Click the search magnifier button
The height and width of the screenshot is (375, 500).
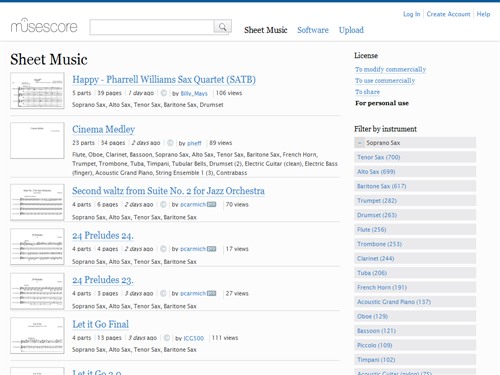[222, 27]
